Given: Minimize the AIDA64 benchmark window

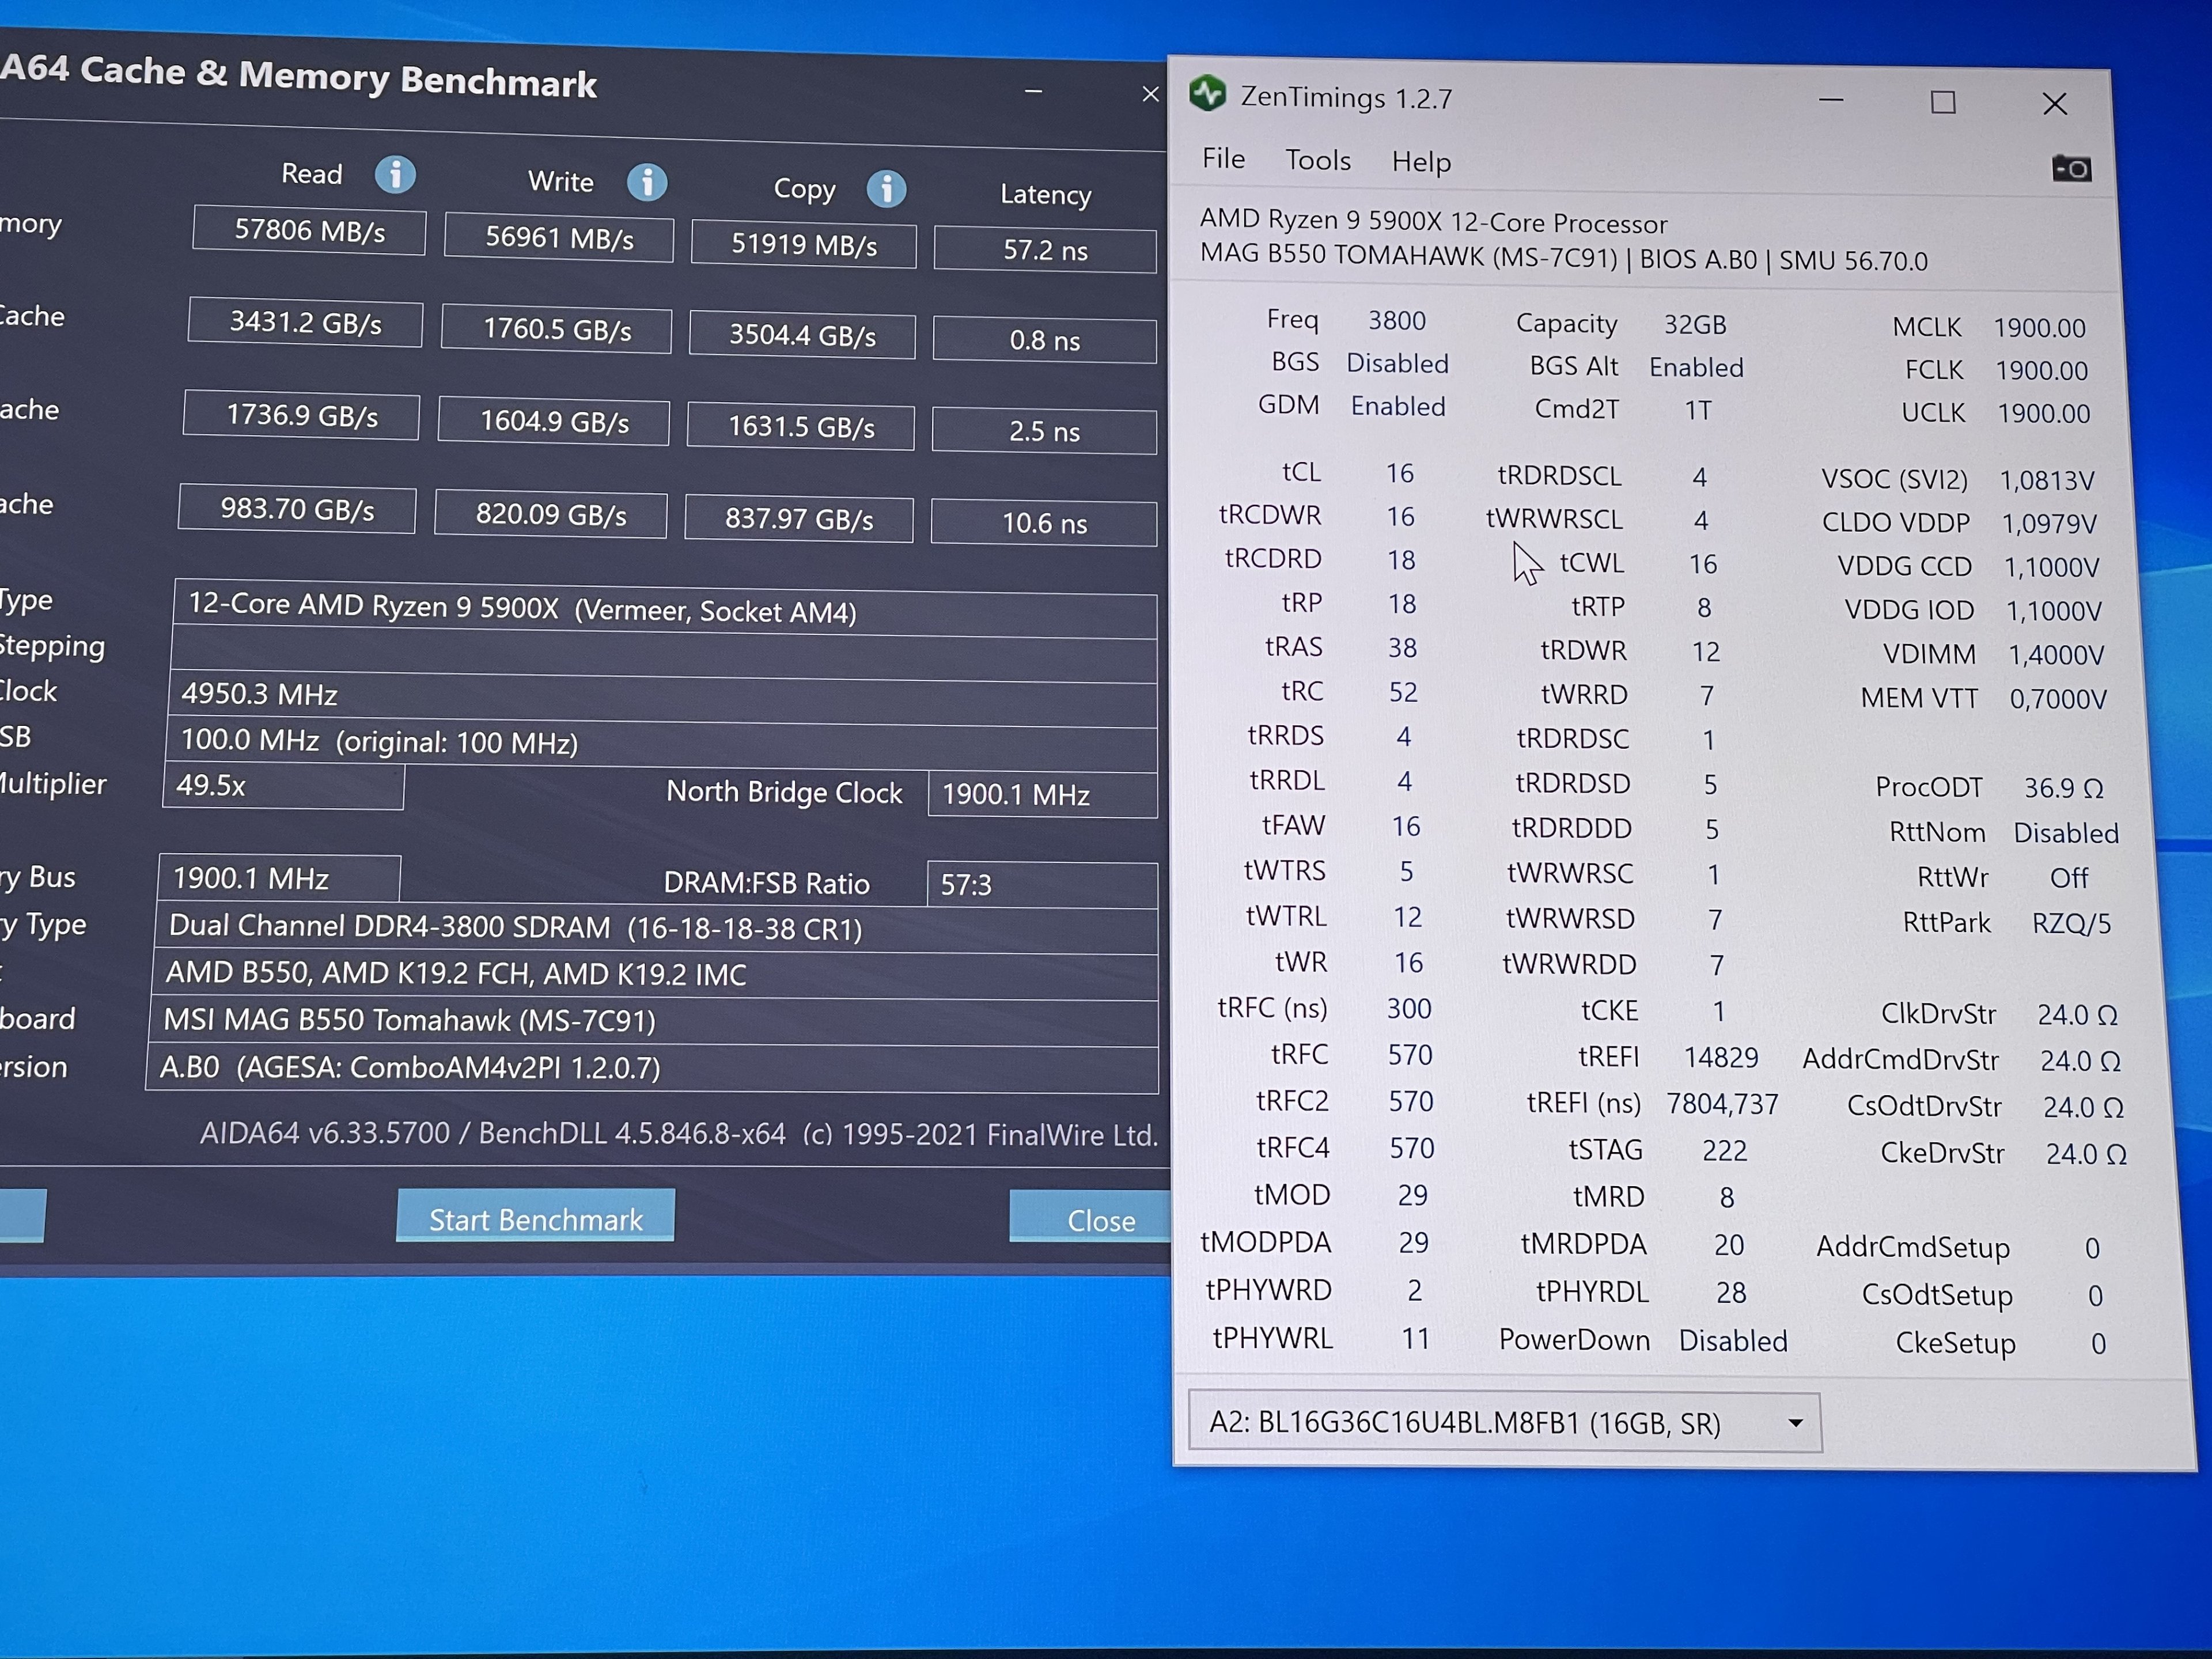Looking at the screenshot, I should click(1033, 92).
